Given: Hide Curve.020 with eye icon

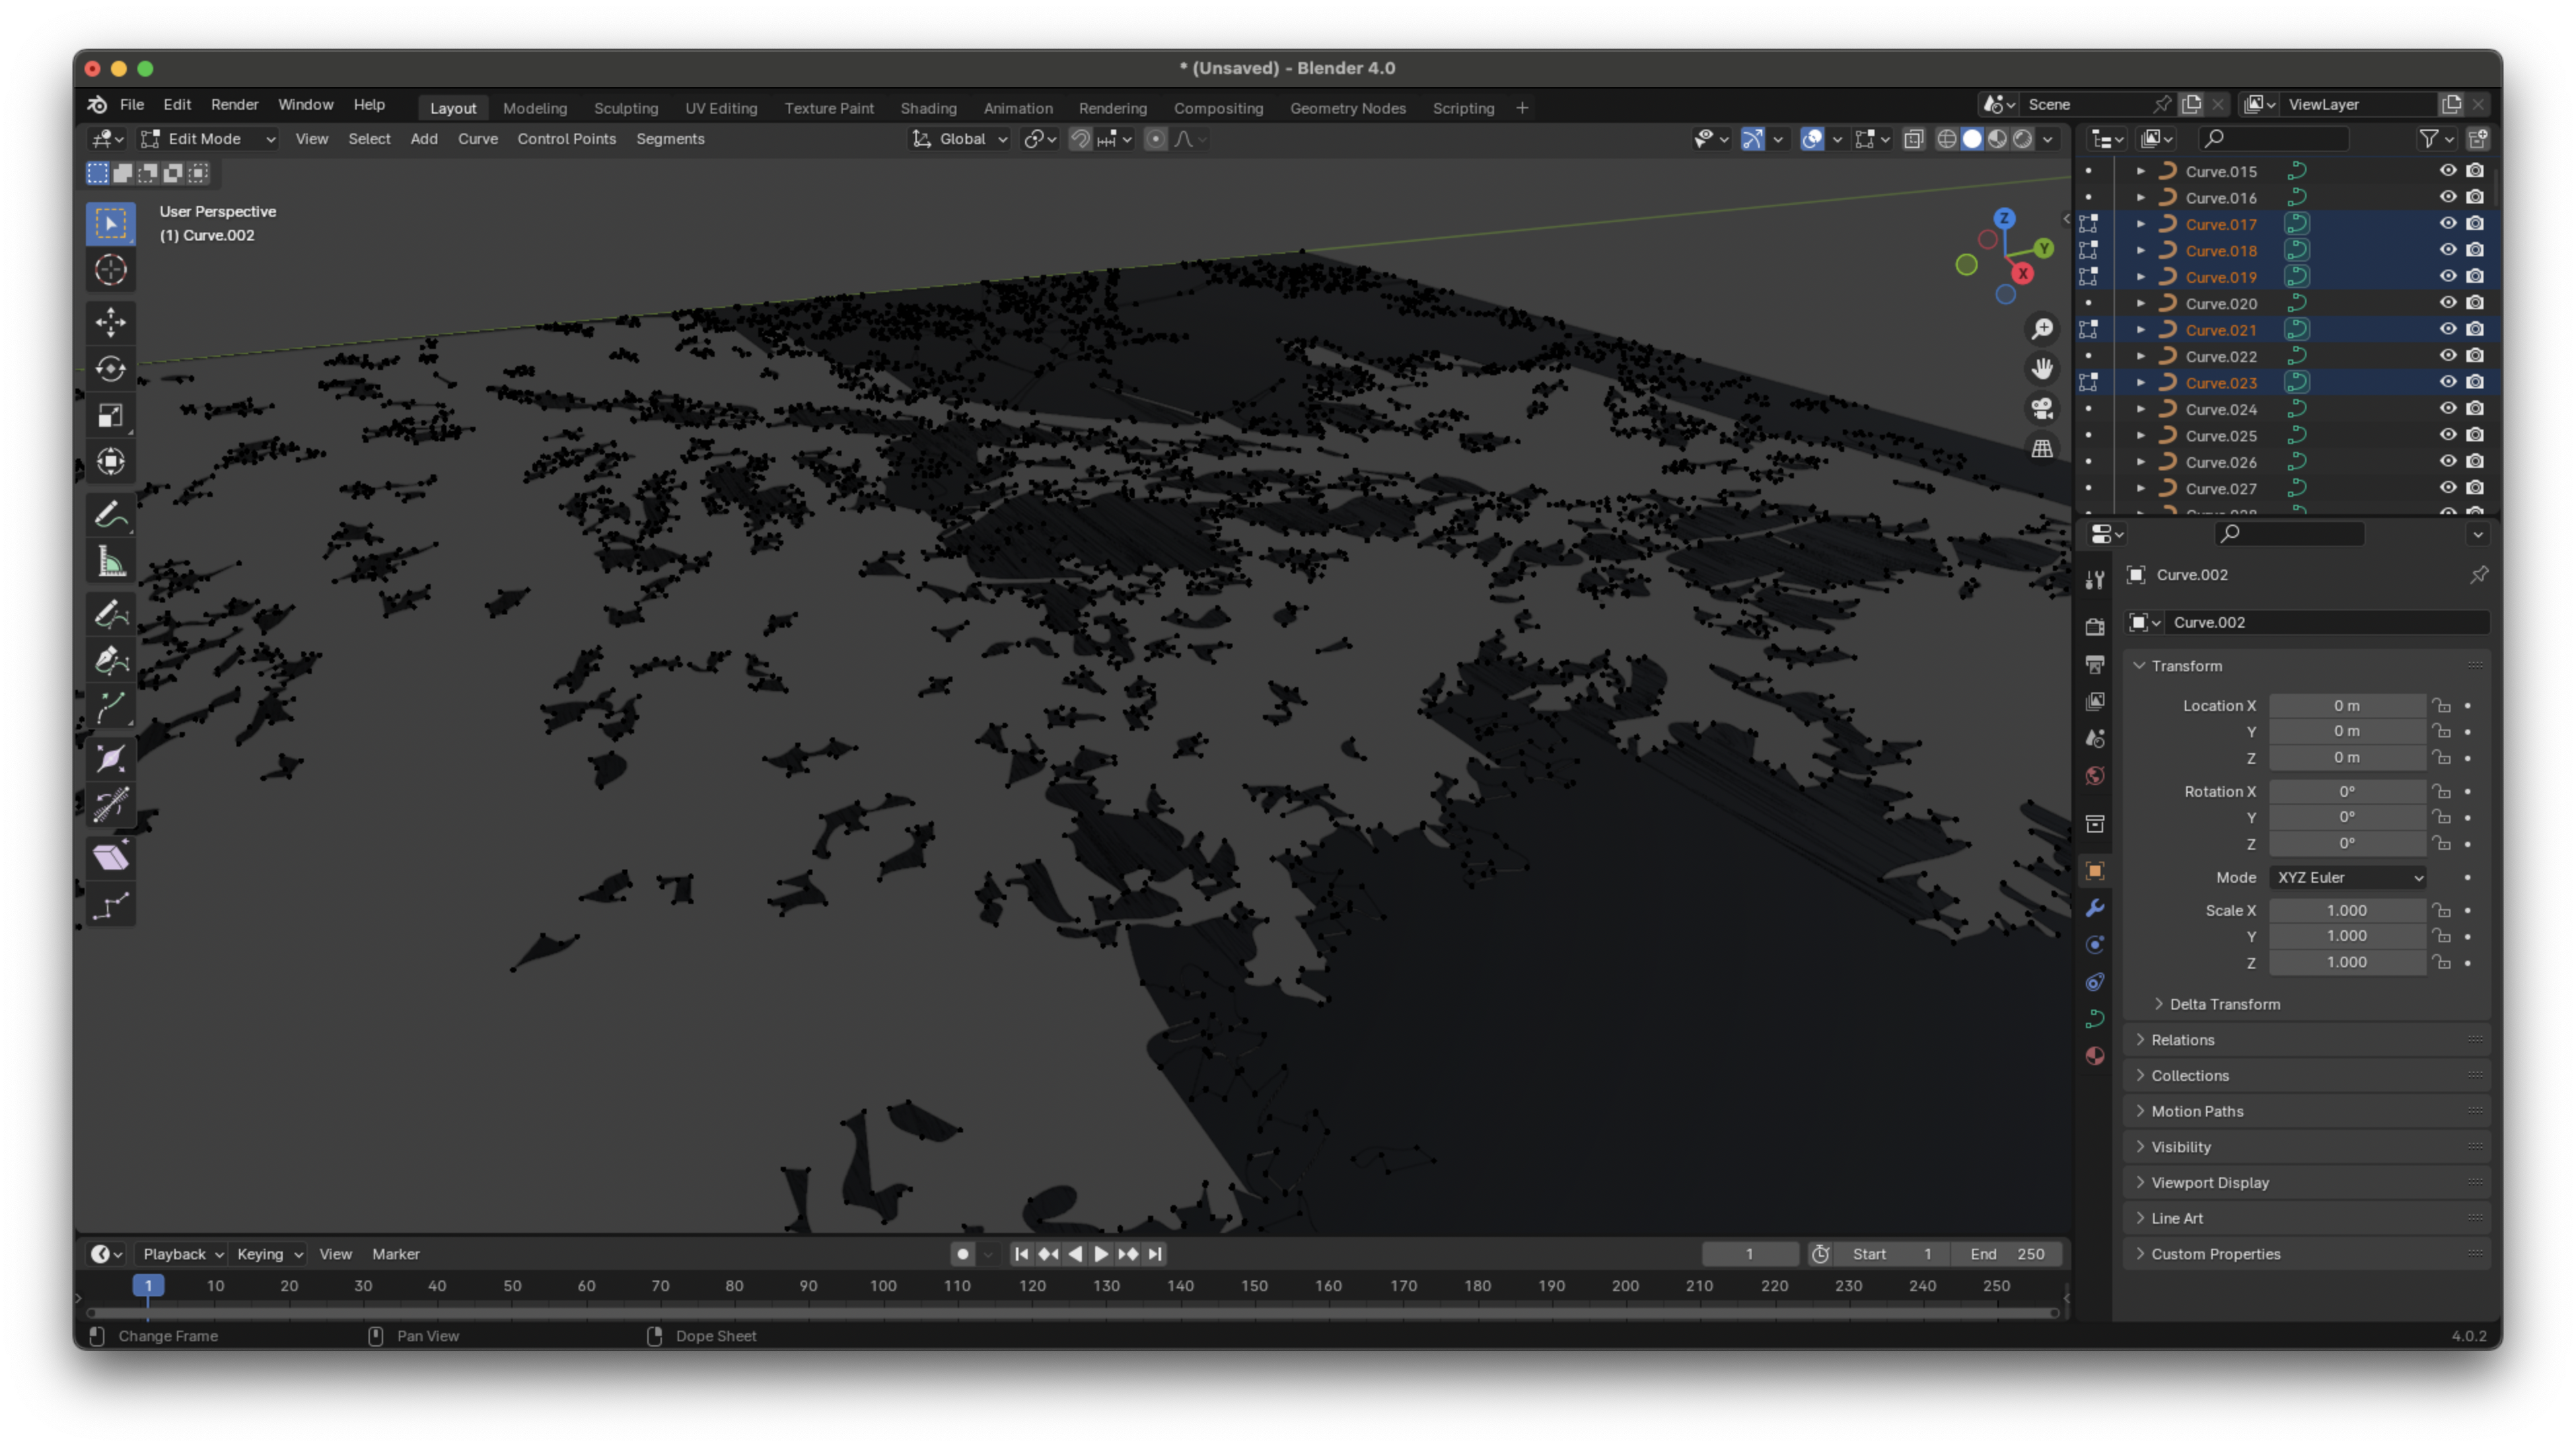Looking at the screenshot, I should tap(2447, 303).
